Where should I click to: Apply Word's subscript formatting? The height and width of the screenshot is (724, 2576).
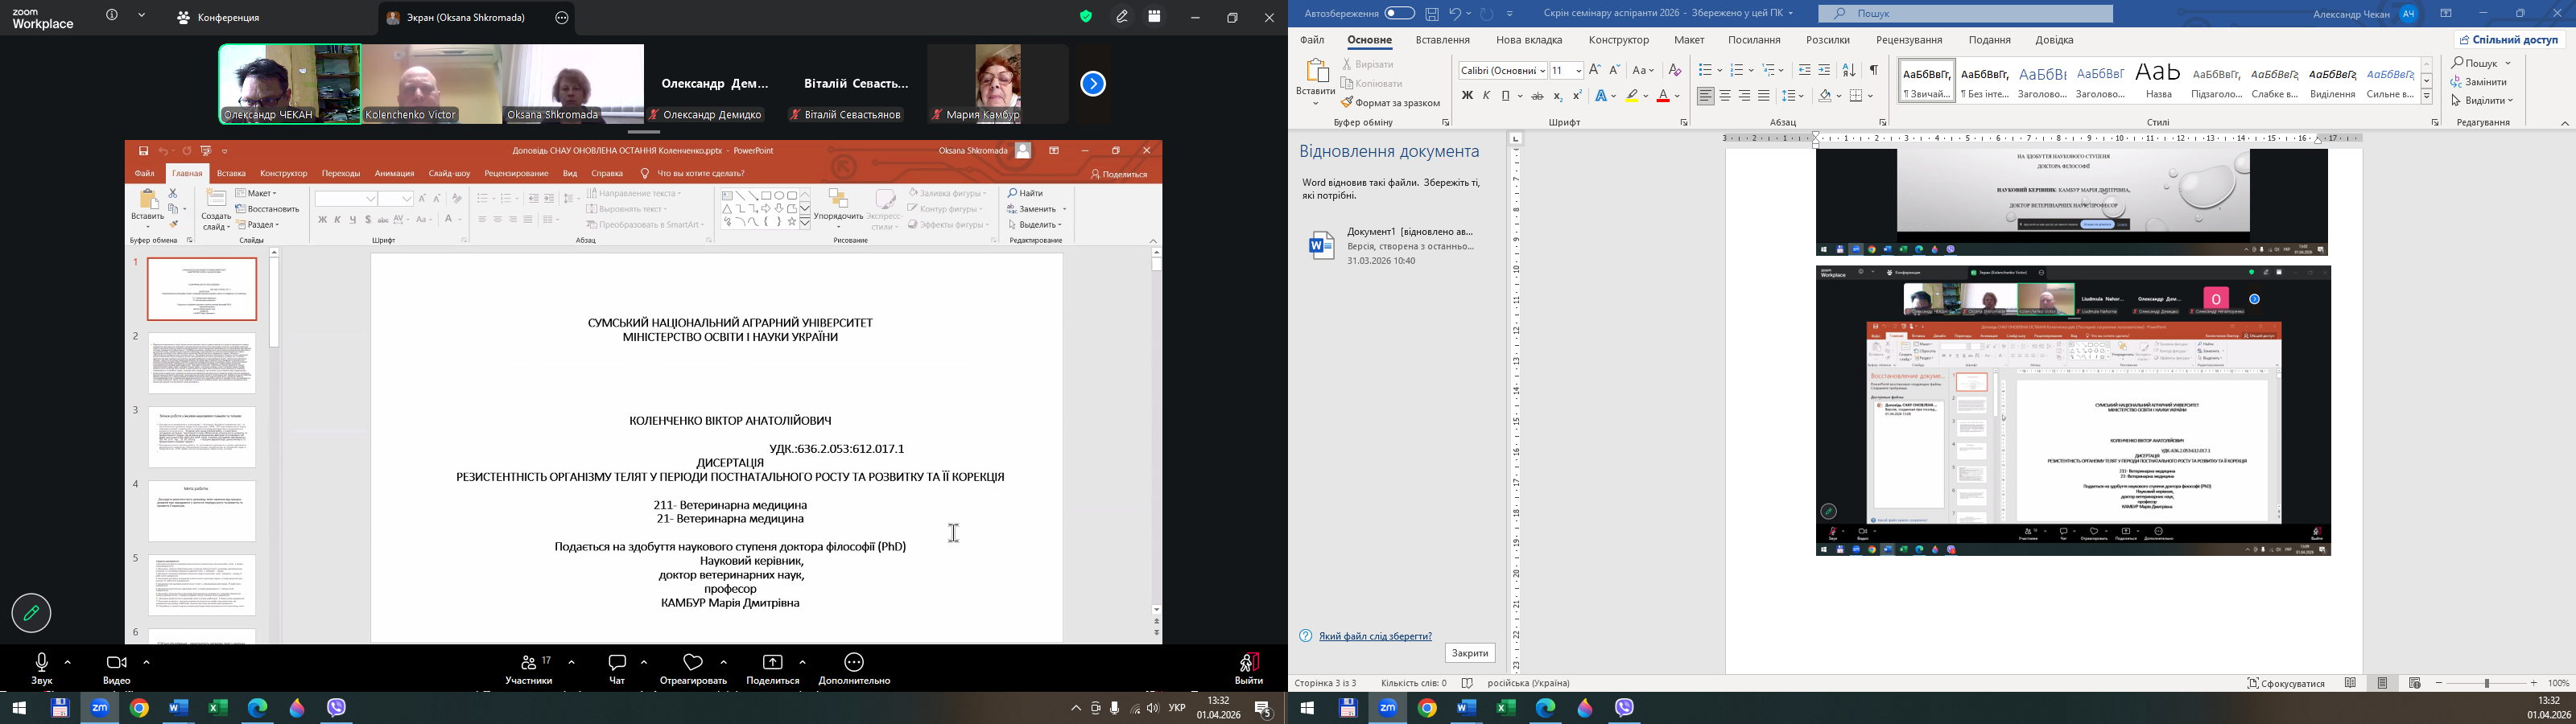(1558, 96)
